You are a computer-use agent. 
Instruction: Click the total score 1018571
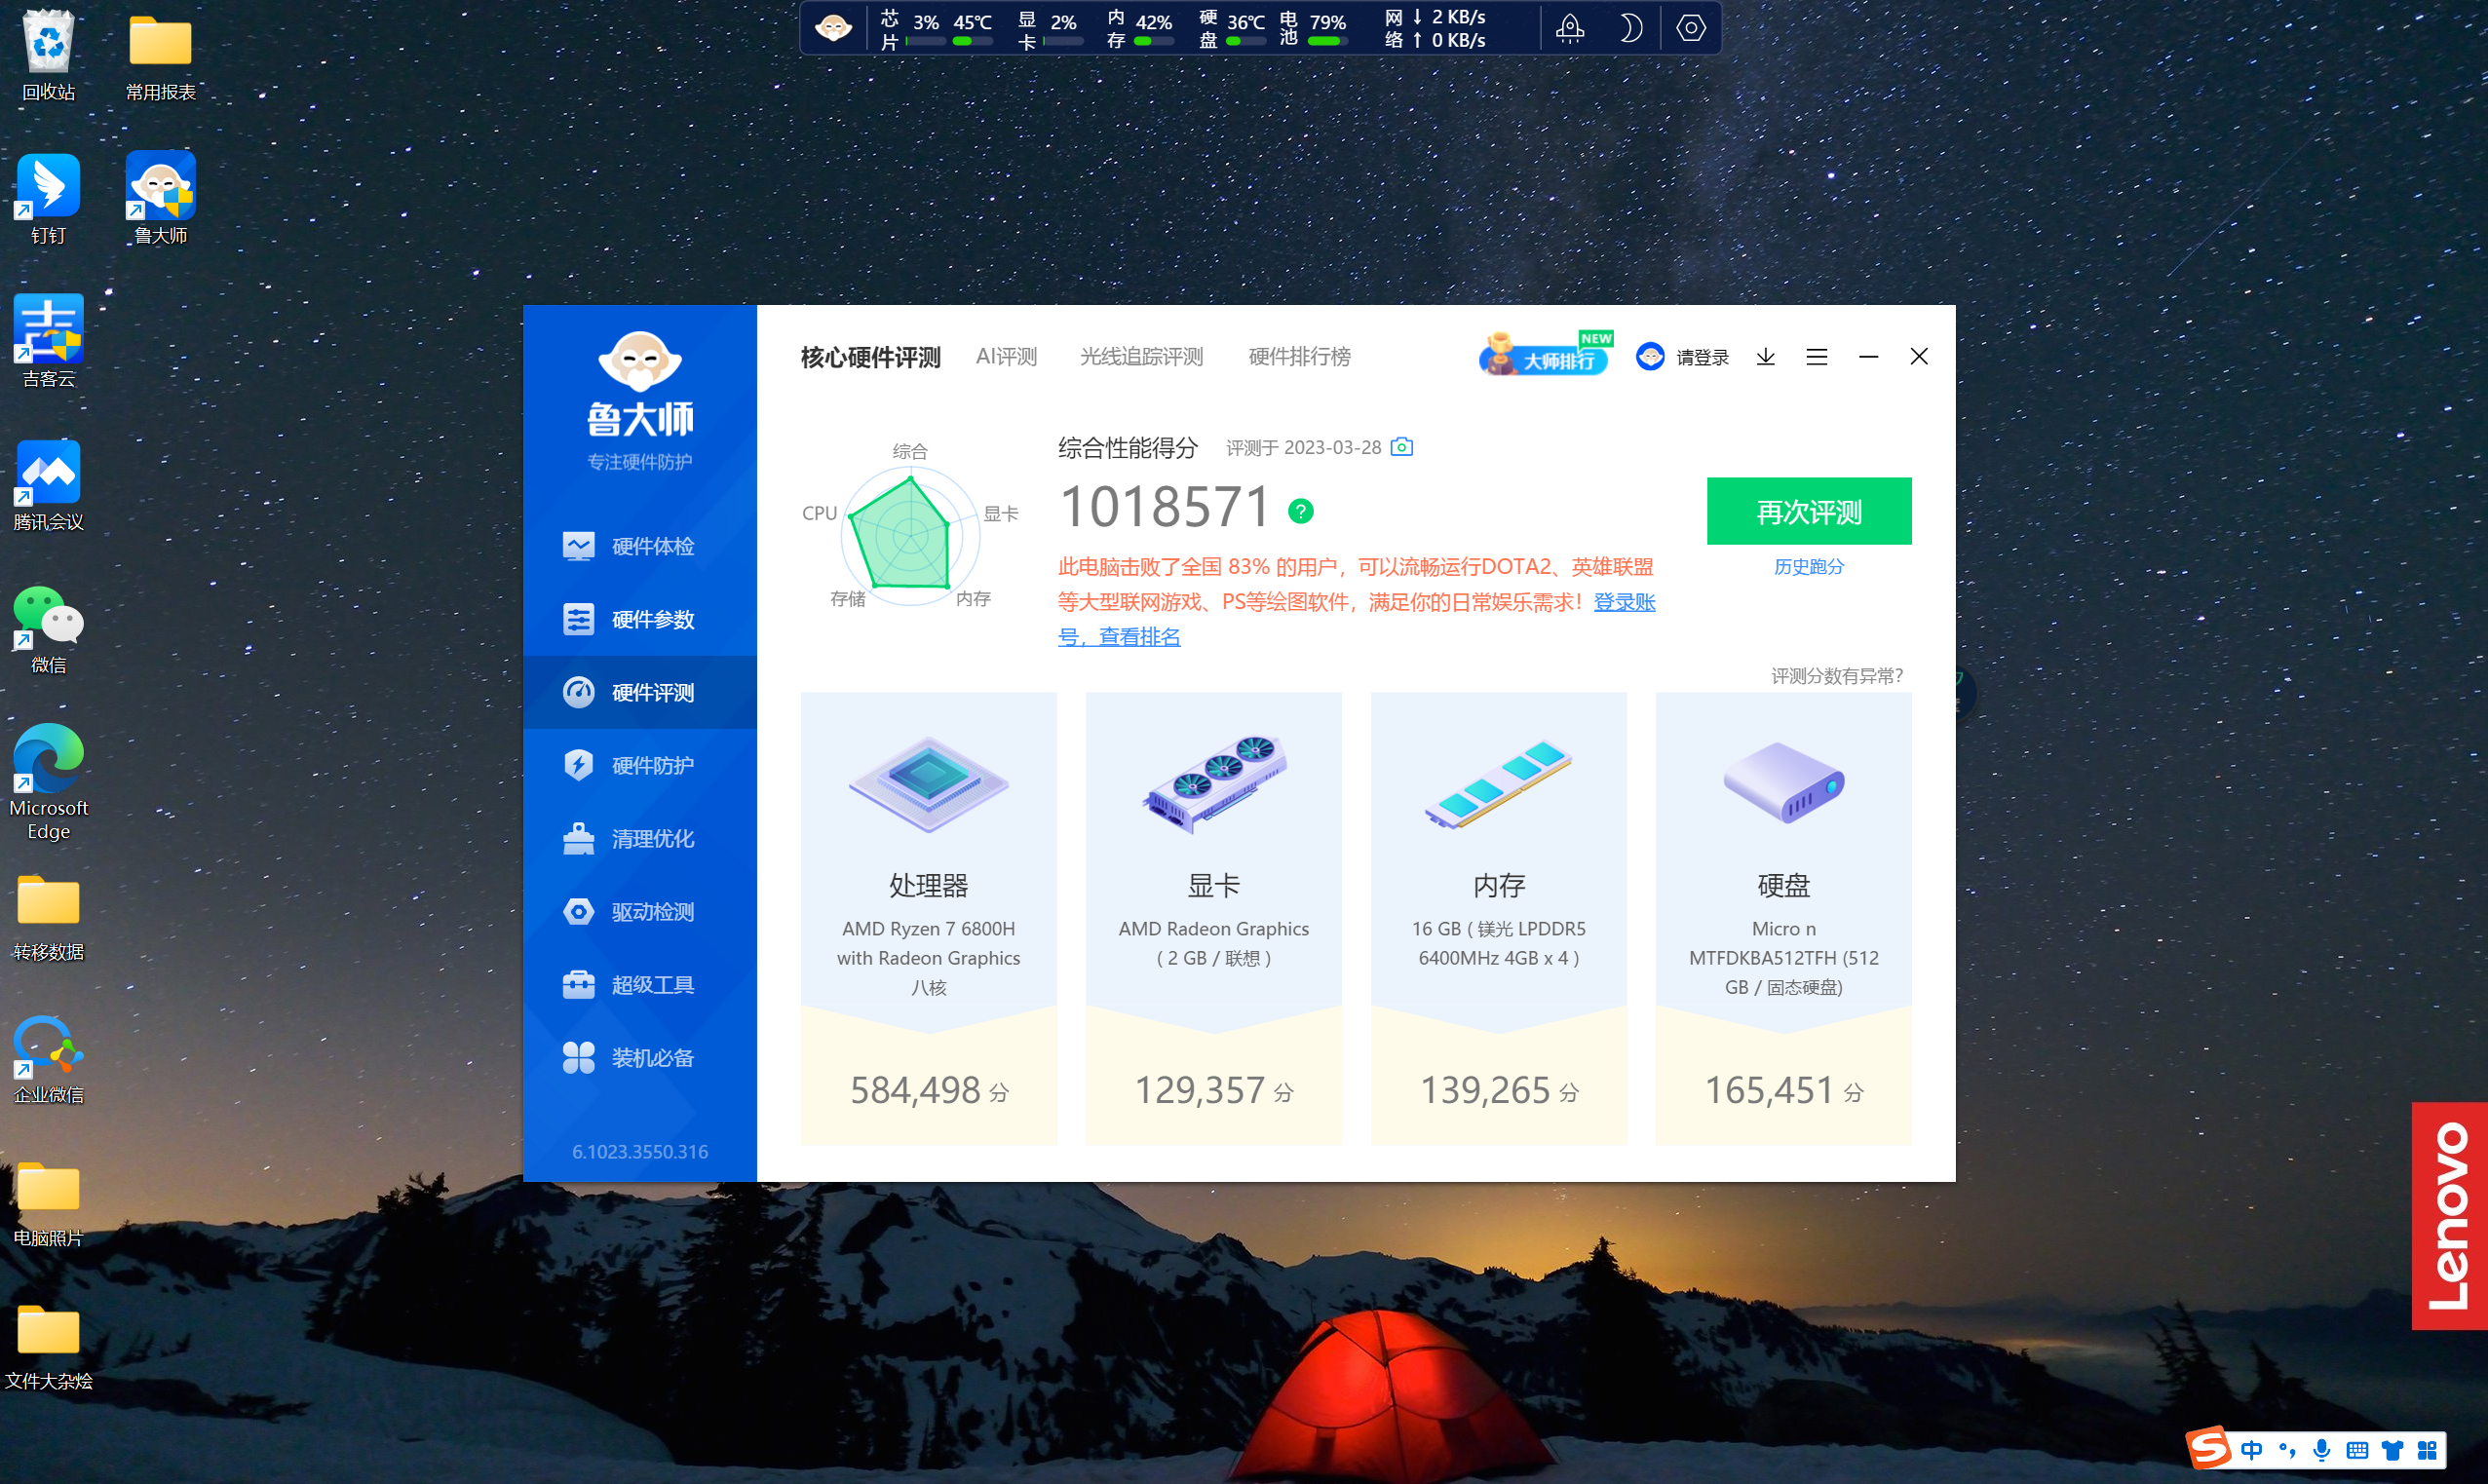click(1164, 507)
